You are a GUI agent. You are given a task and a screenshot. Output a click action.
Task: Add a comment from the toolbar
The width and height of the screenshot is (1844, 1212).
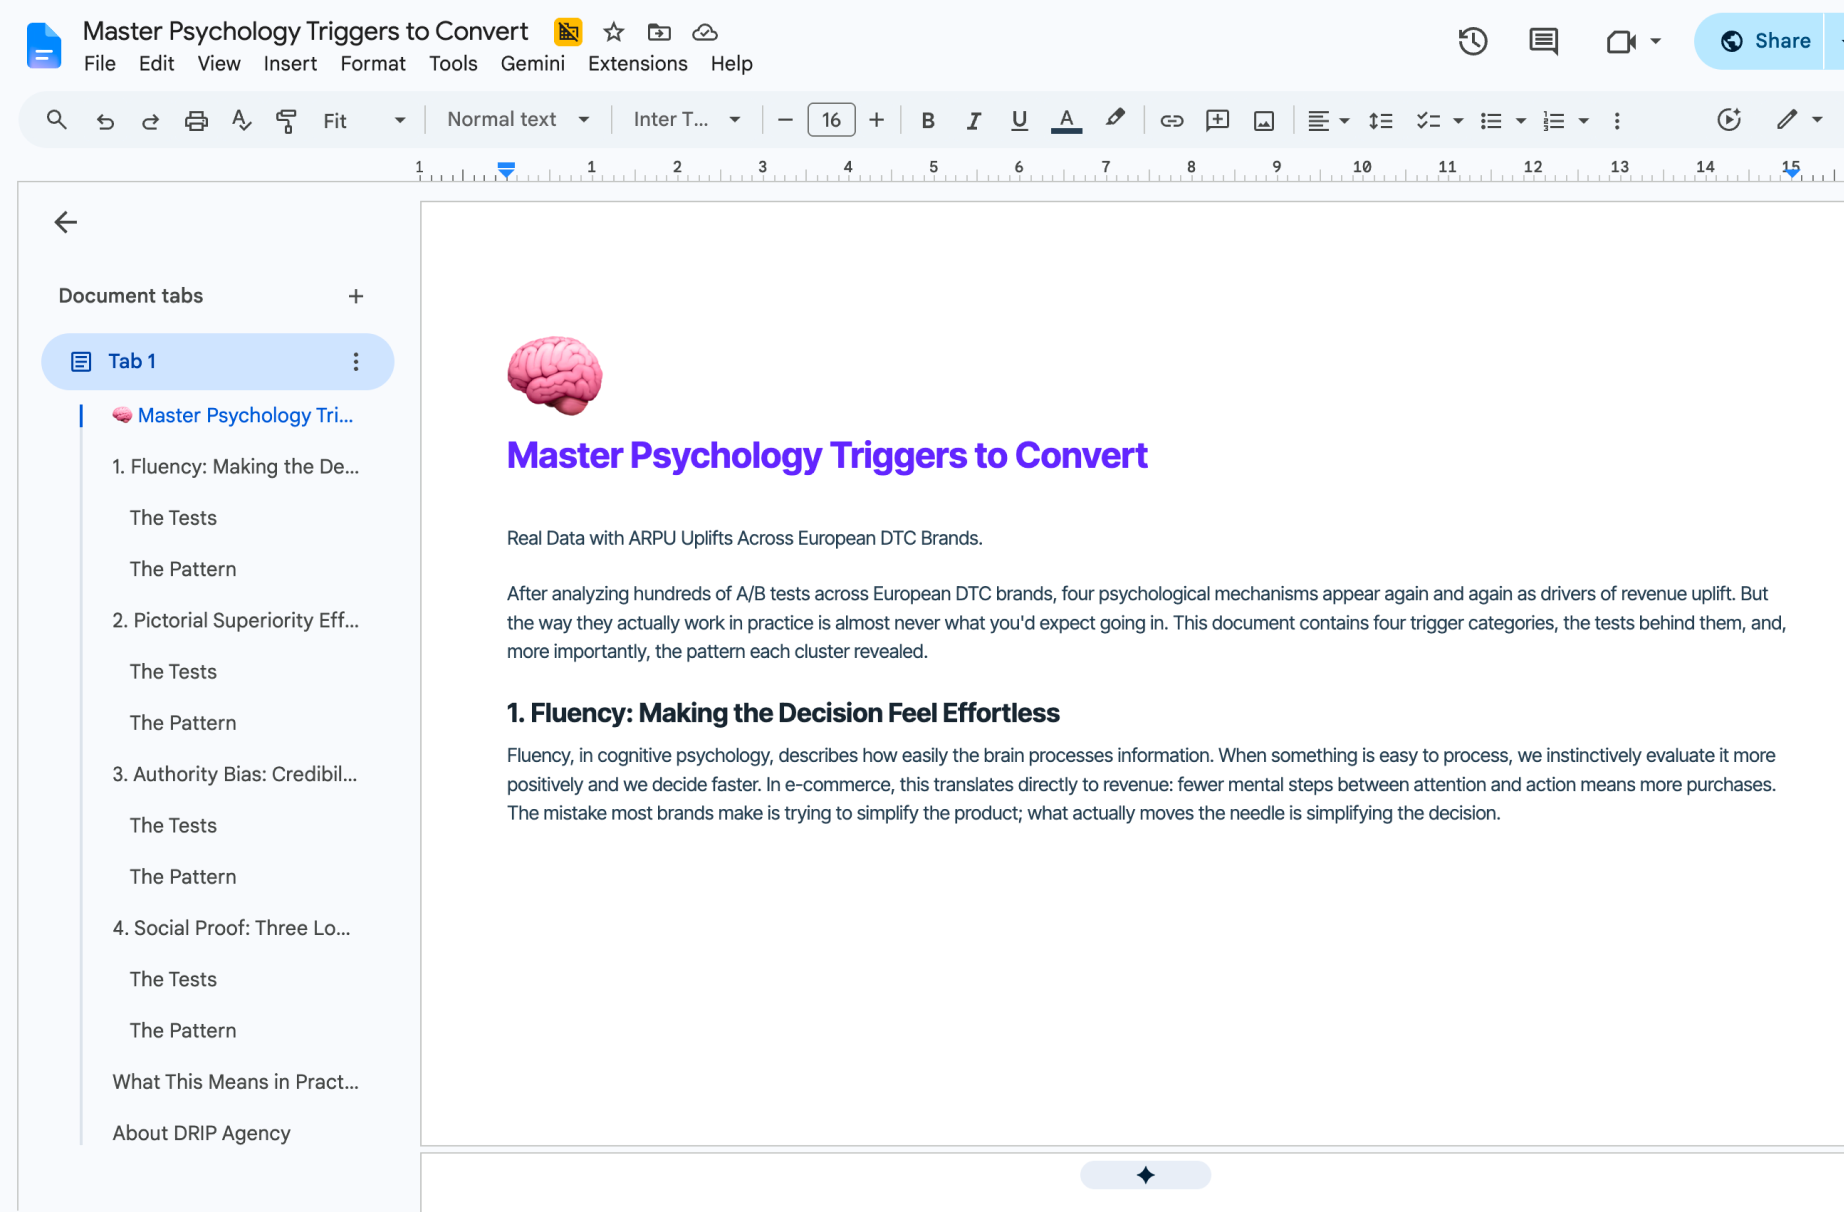pyautogui.click(x=1217, y=120)
